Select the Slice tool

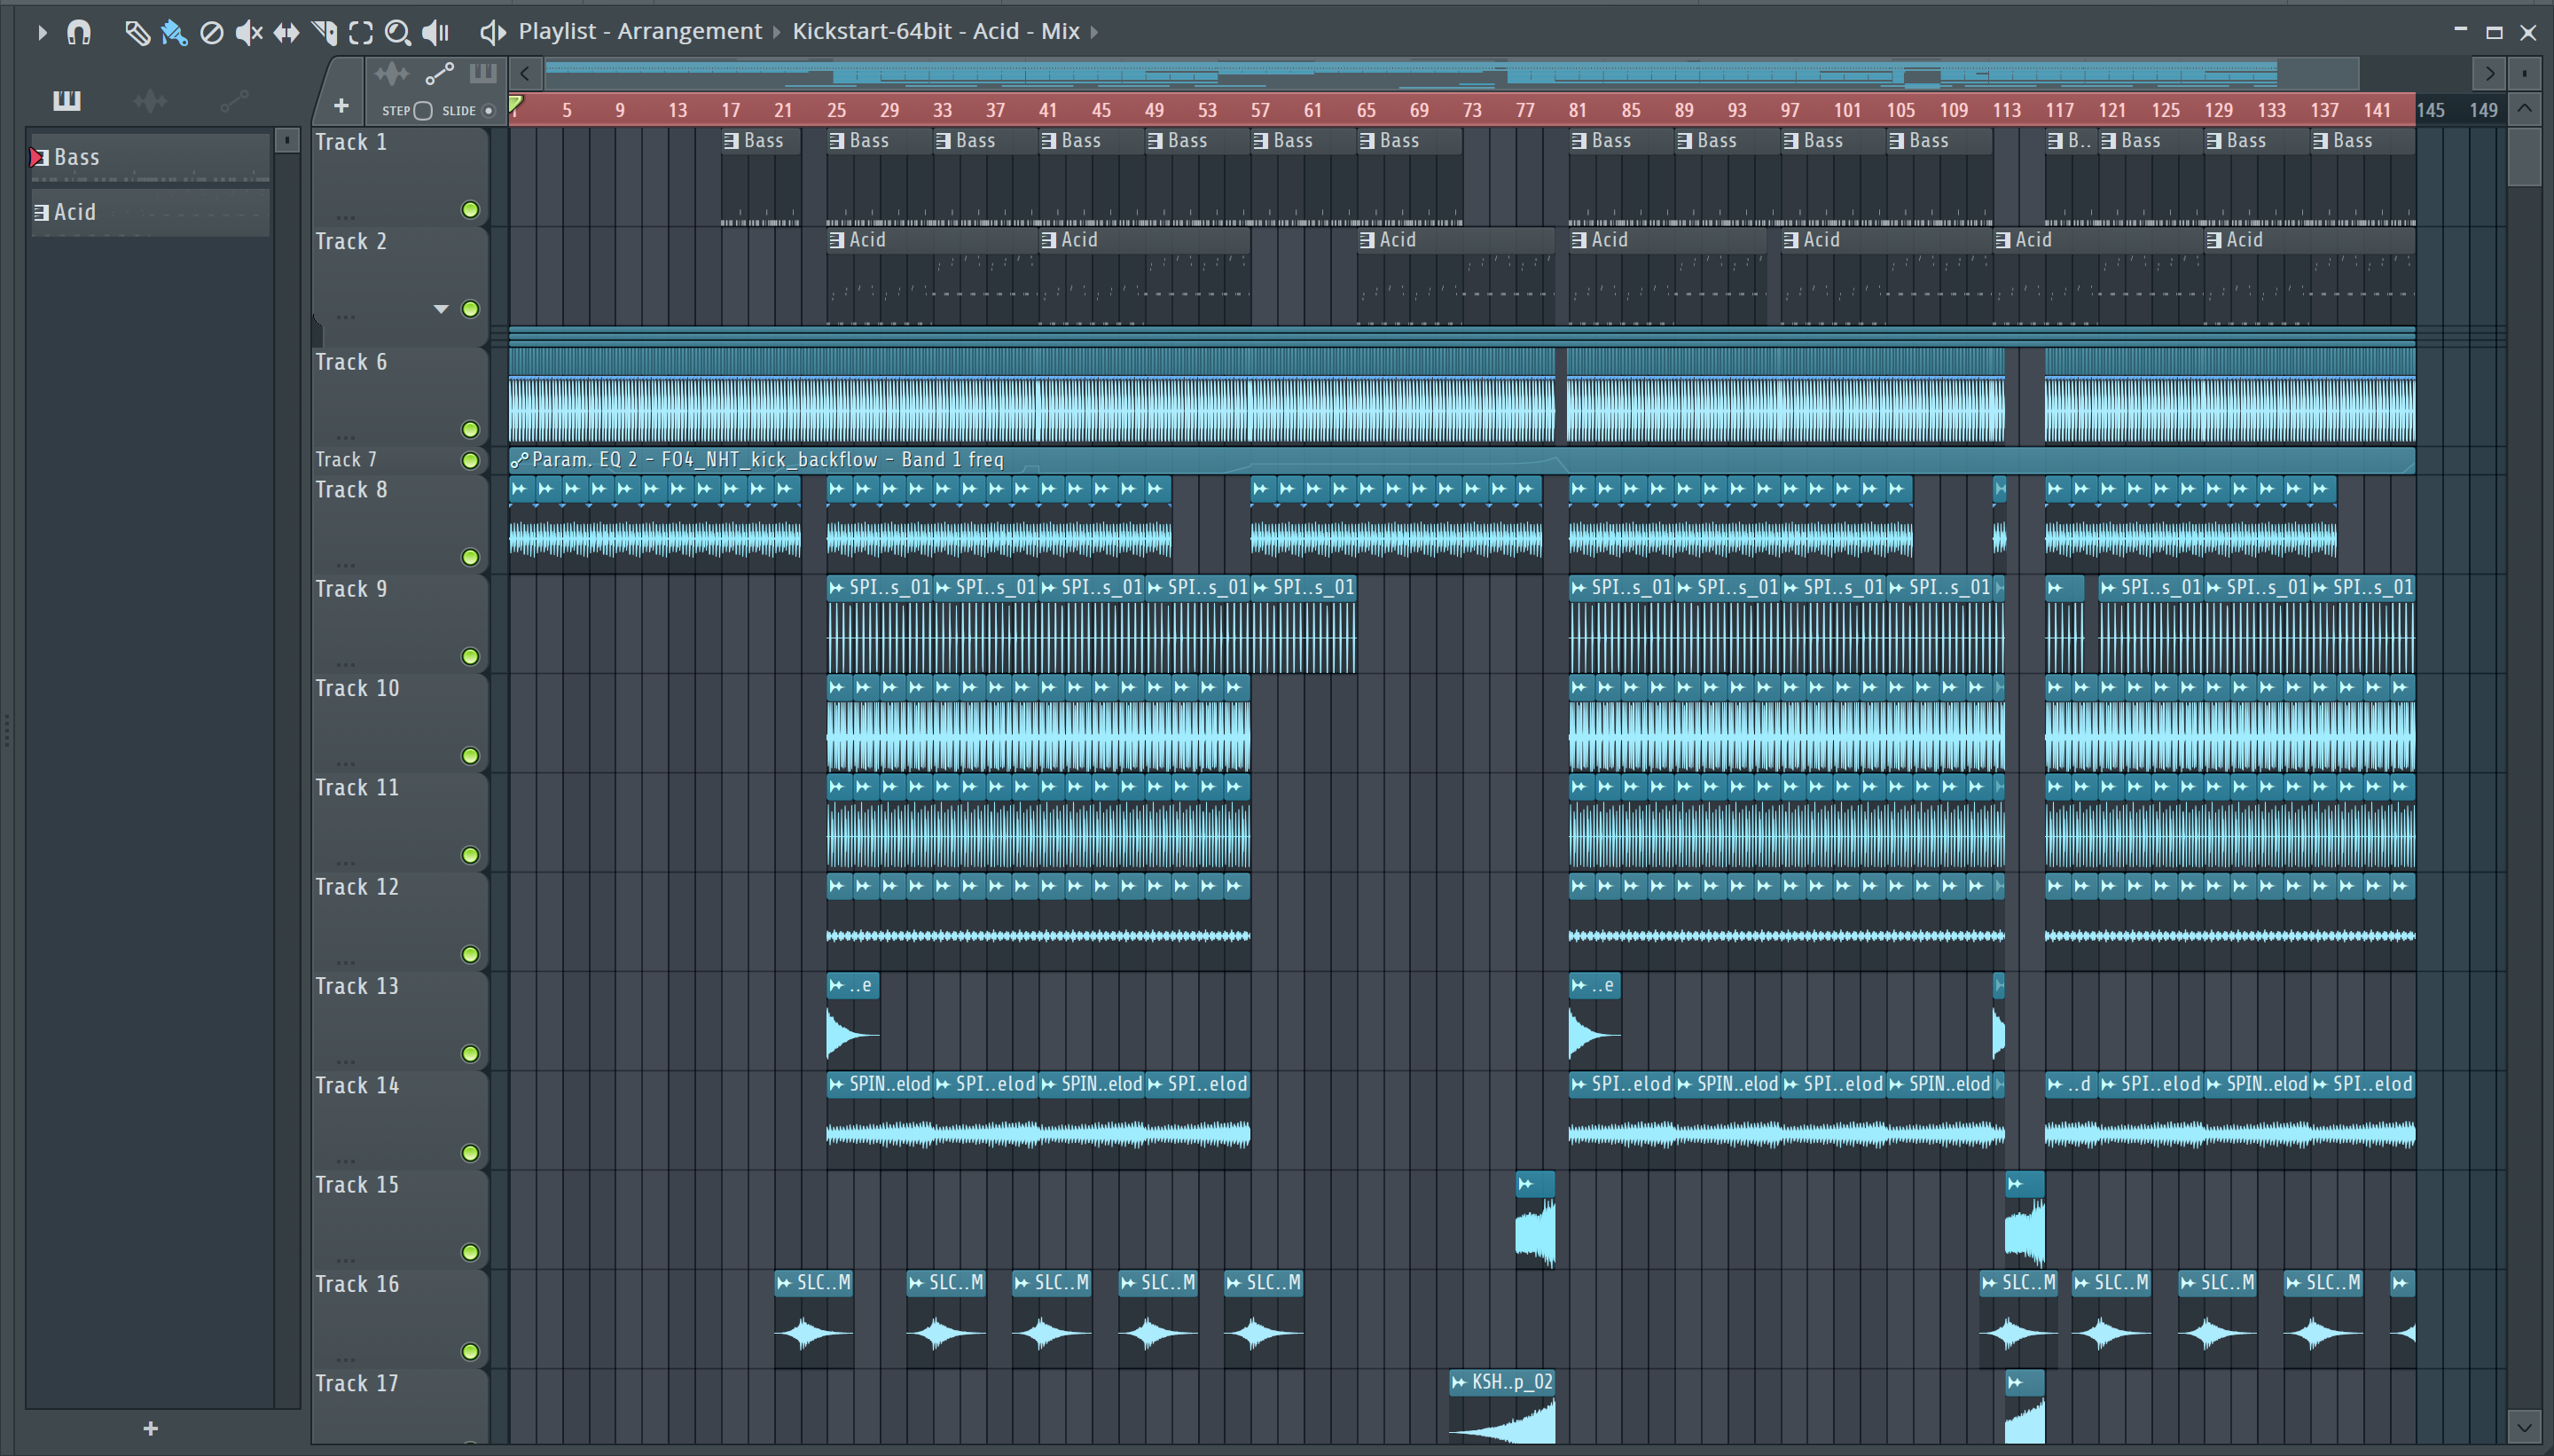click(x=324, y=33)
